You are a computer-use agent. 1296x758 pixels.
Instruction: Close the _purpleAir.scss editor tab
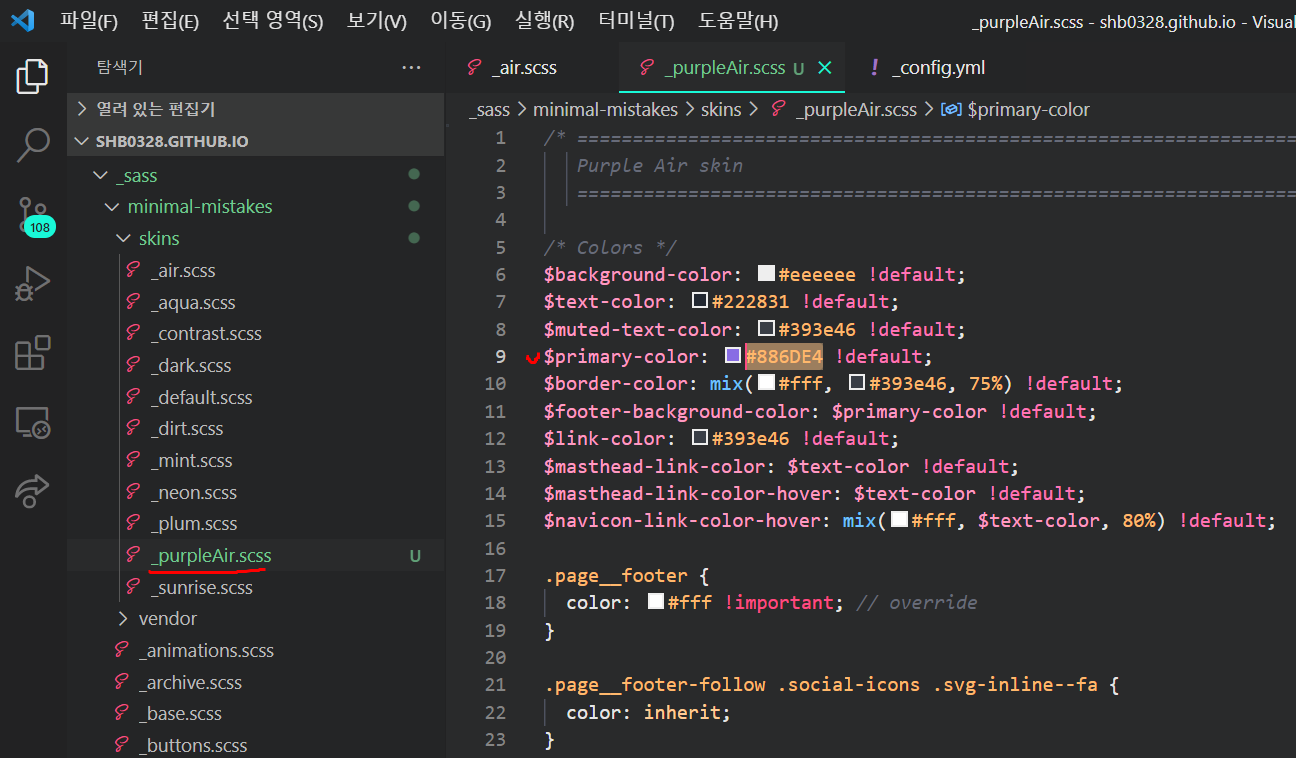pos(825,68)
